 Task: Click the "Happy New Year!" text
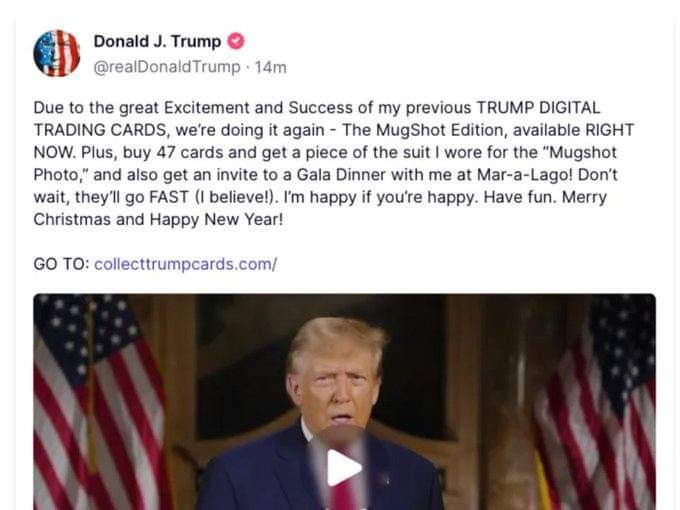tap(216, 219)
